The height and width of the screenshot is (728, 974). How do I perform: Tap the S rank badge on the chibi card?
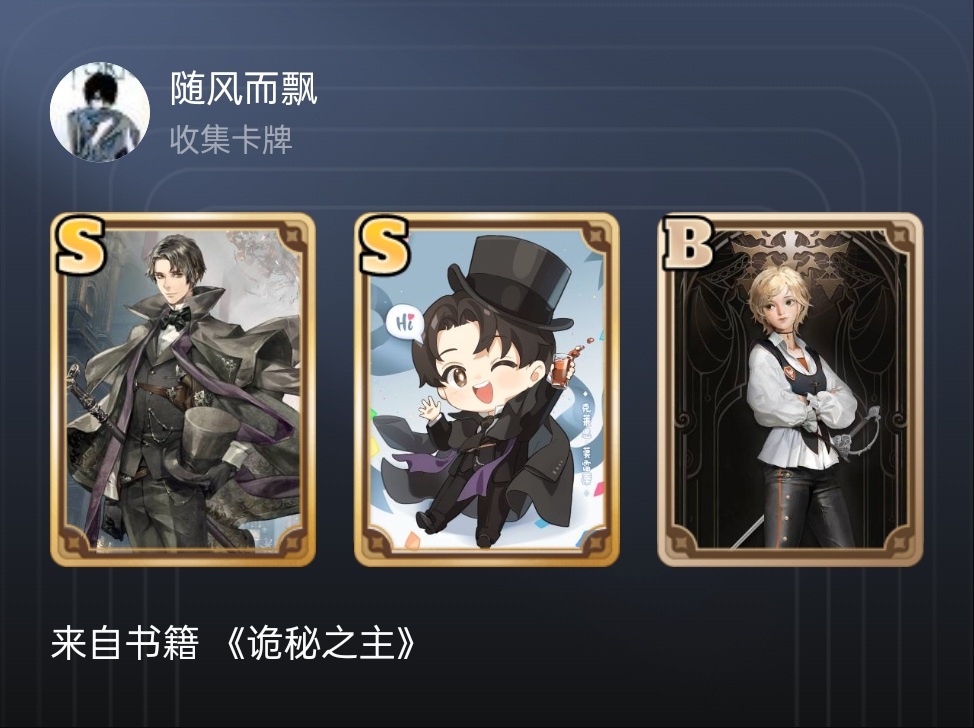point(384,246)
